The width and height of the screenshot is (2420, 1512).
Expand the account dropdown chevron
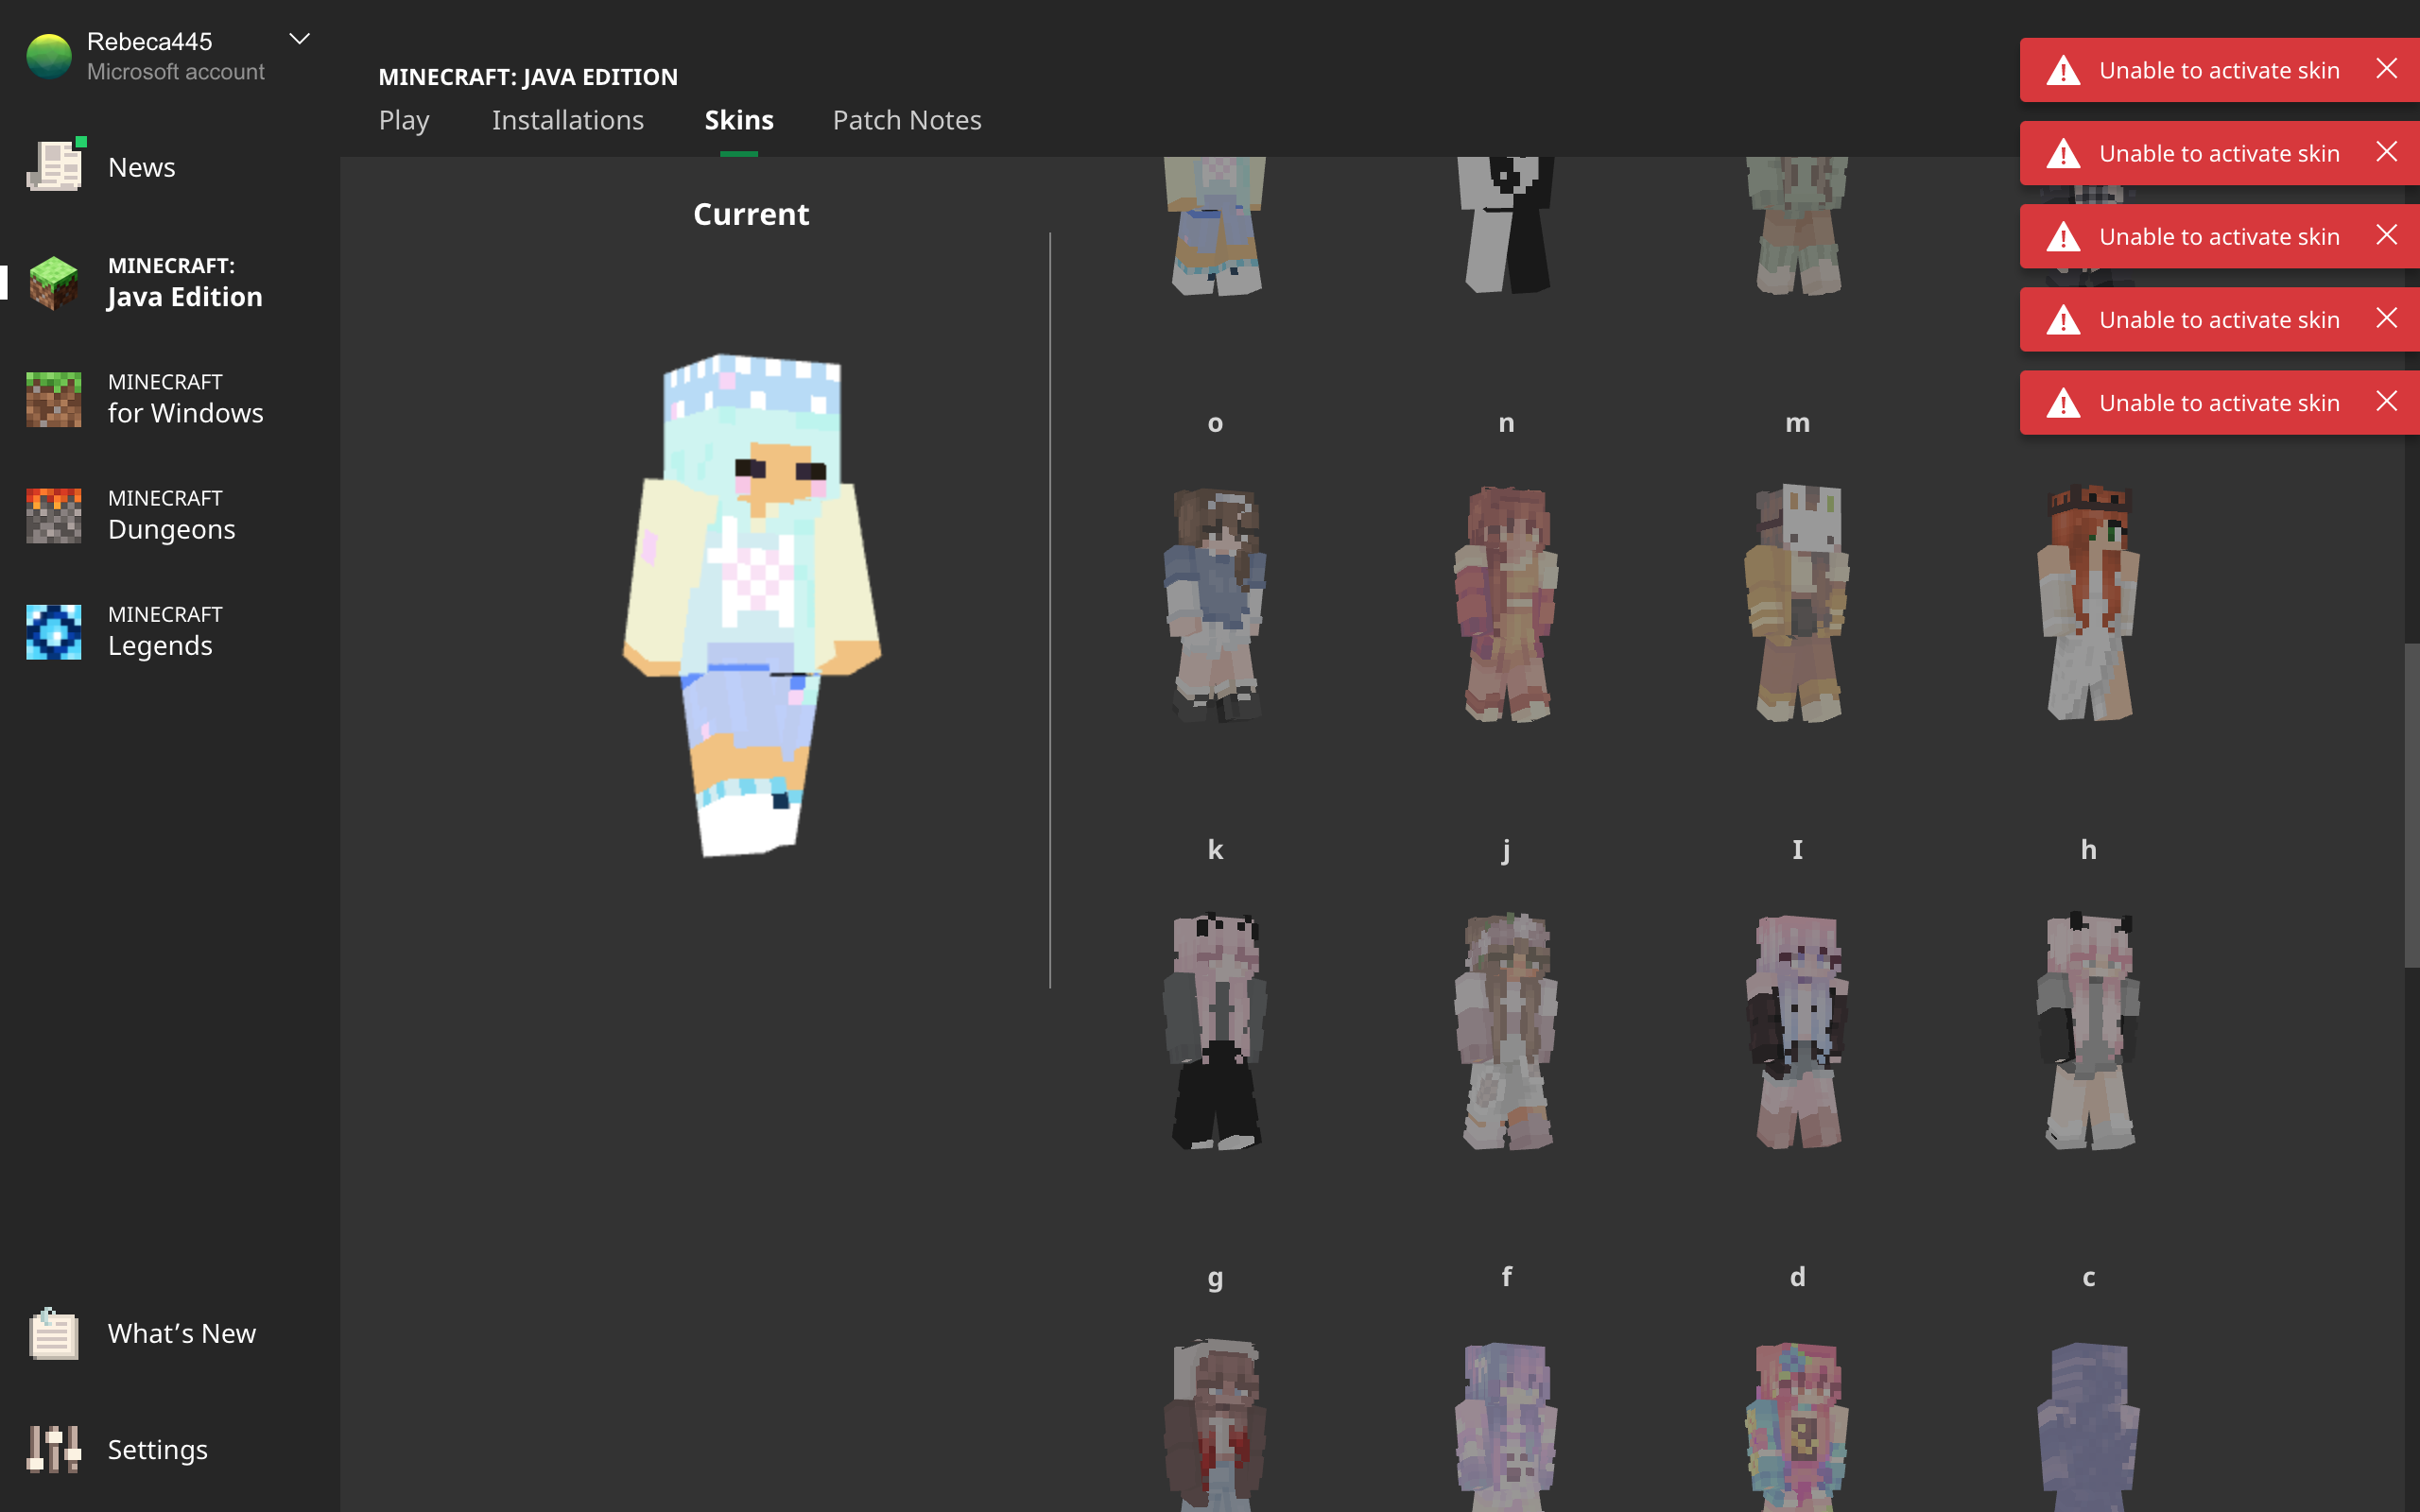tap(299, 39)
